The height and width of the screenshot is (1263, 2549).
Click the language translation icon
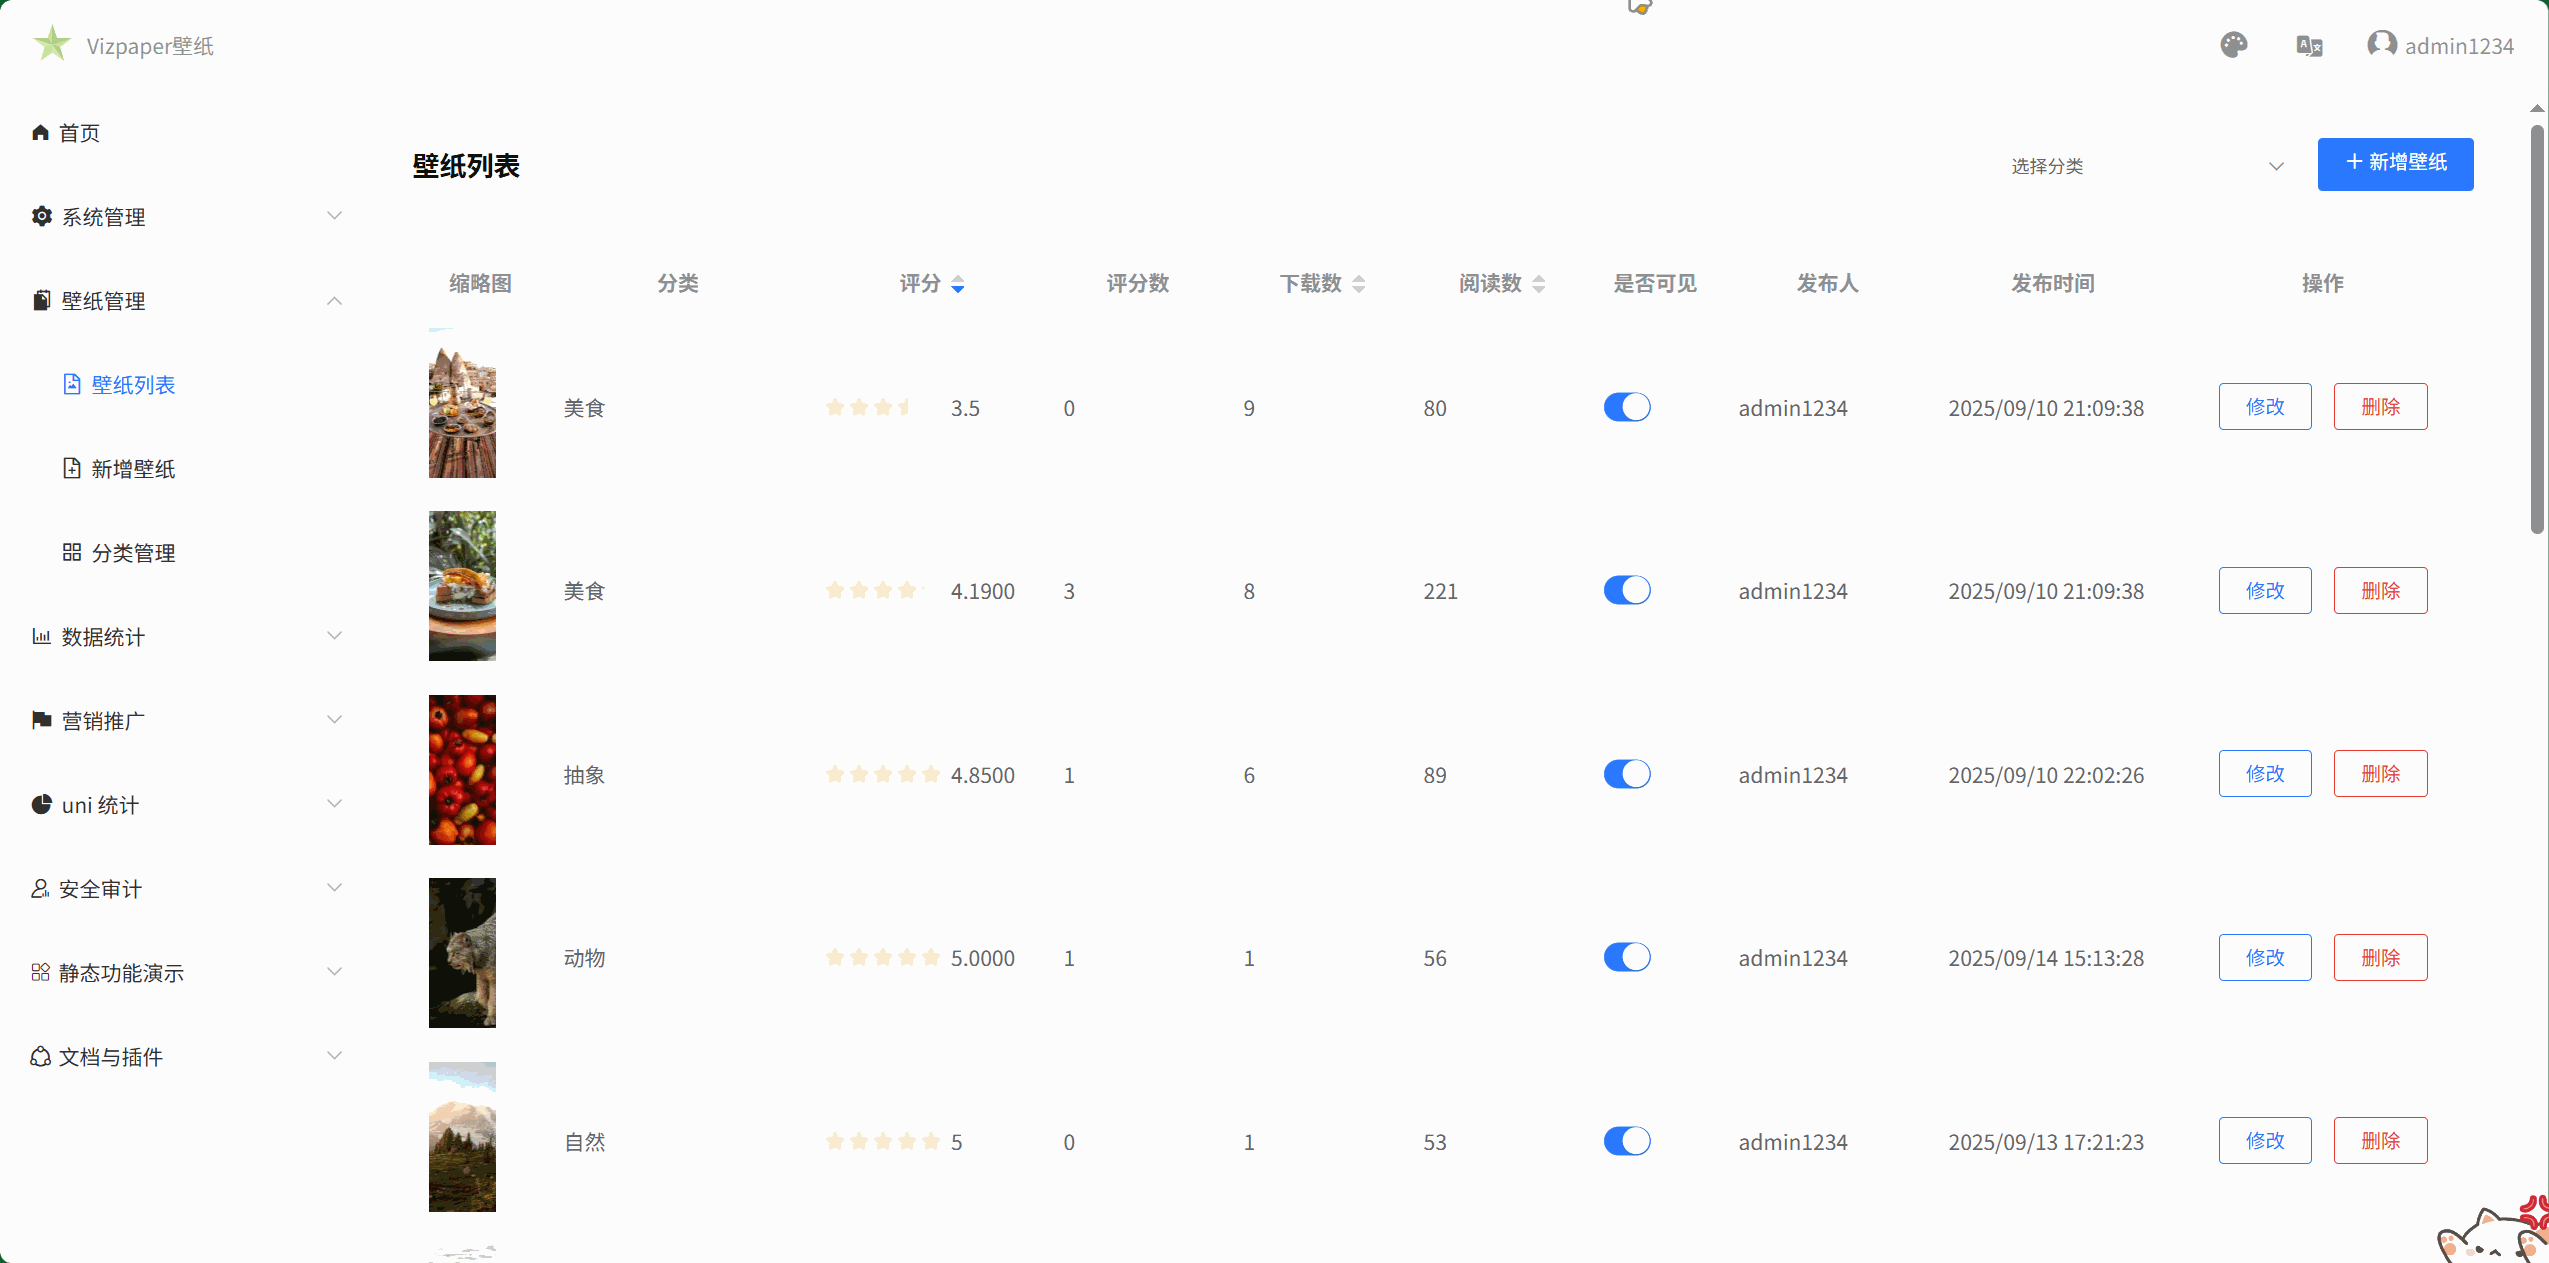click(x=2309, y=46)
